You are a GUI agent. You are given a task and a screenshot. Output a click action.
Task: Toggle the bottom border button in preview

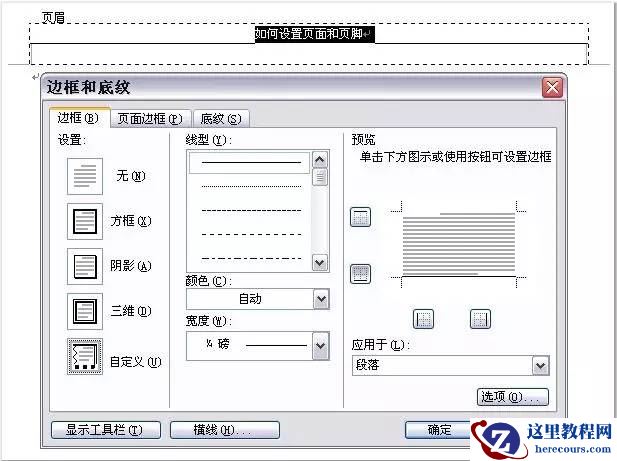pyautogui.click(x=360, y=274)
